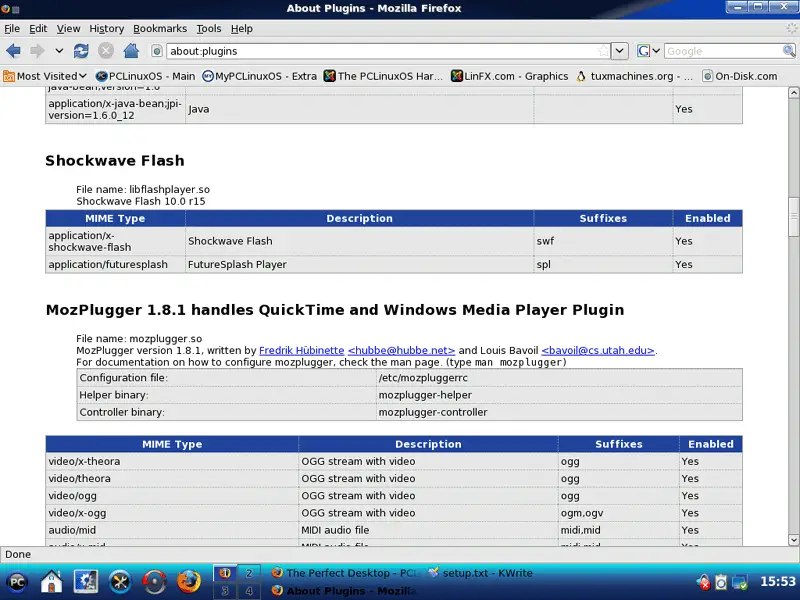The height and width of the screenshot is (600, 800).
Task: Click the vertical scrollbar thumb
Action: click(793, 216)
